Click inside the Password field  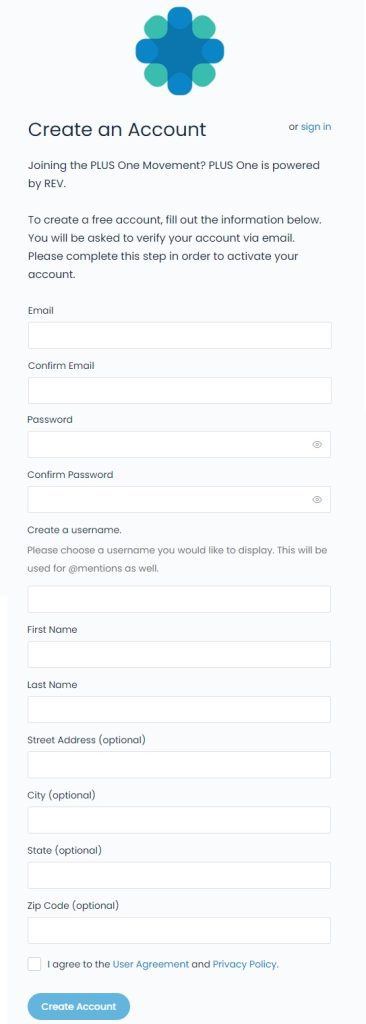click(x=179, y=444)
